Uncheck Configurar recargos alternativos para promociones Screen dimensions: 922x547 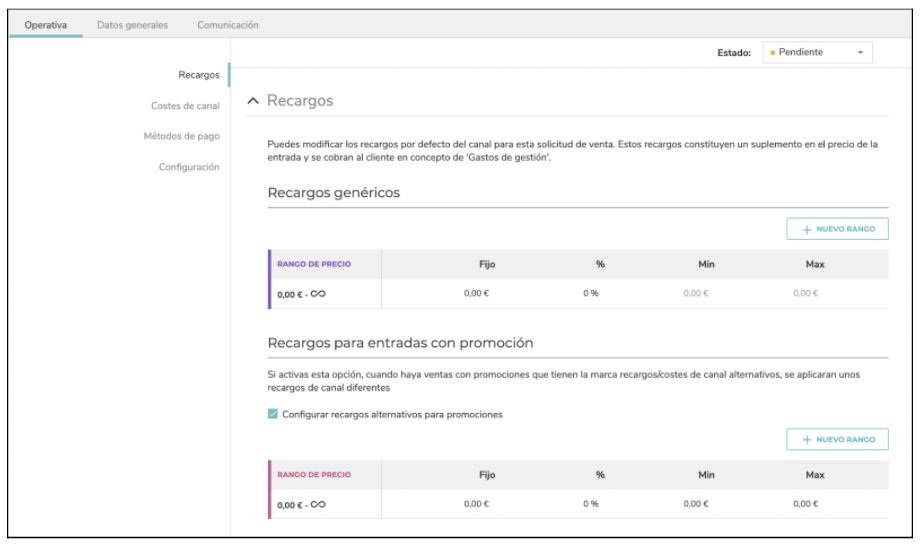coord(273,414)
